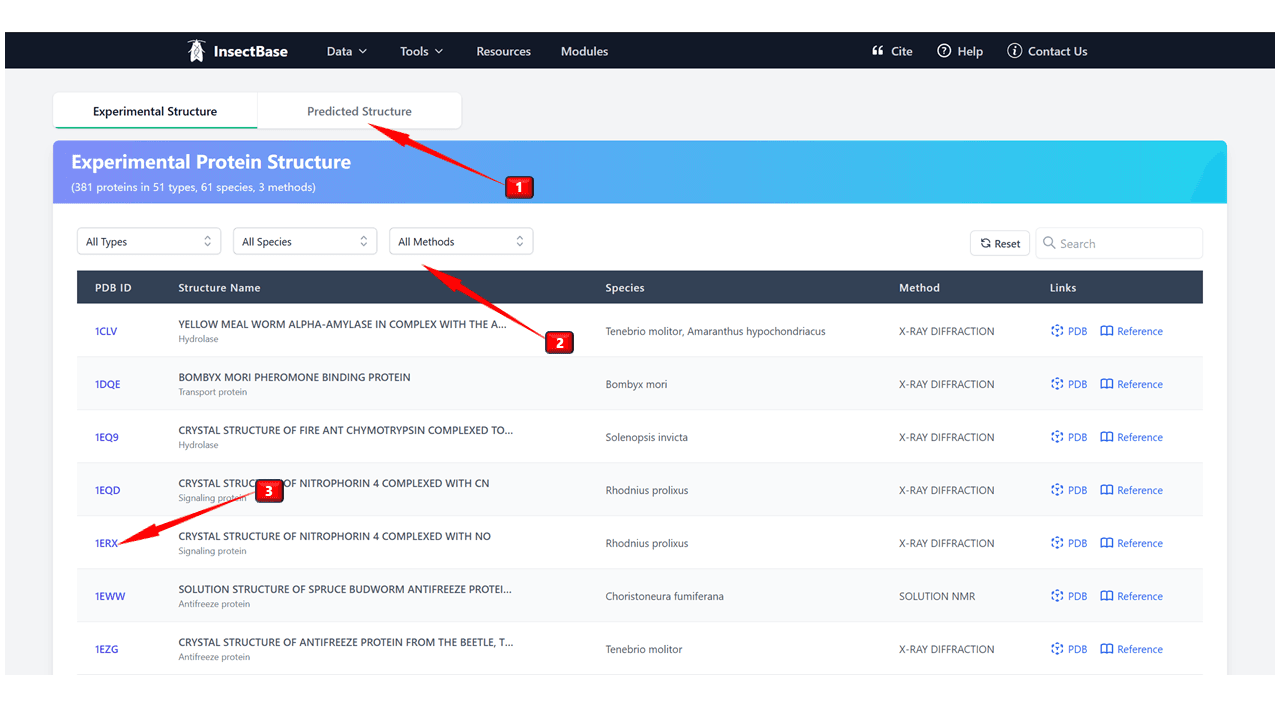Click the Cite quotation mark icon

(878, 51)
